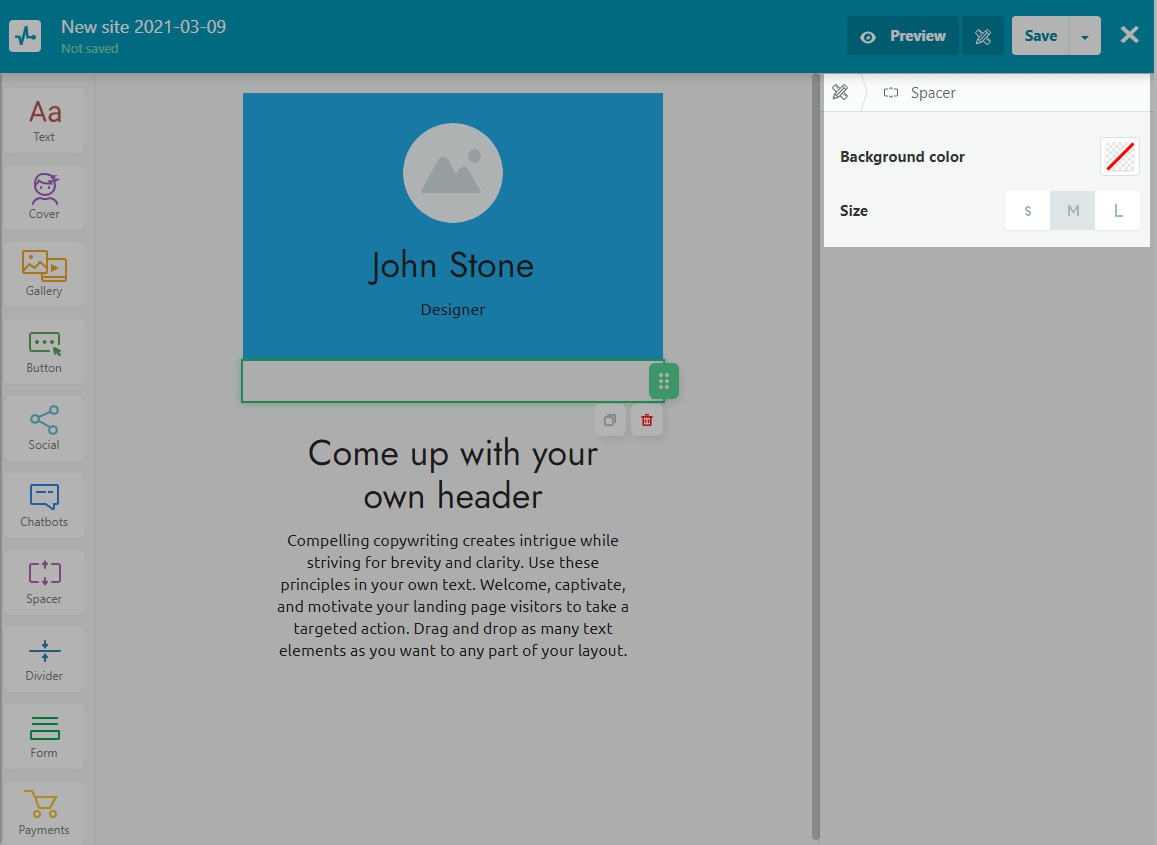Click the John Stone heading text
This screenshot has width=1157, height=845.
click(452, 266)
